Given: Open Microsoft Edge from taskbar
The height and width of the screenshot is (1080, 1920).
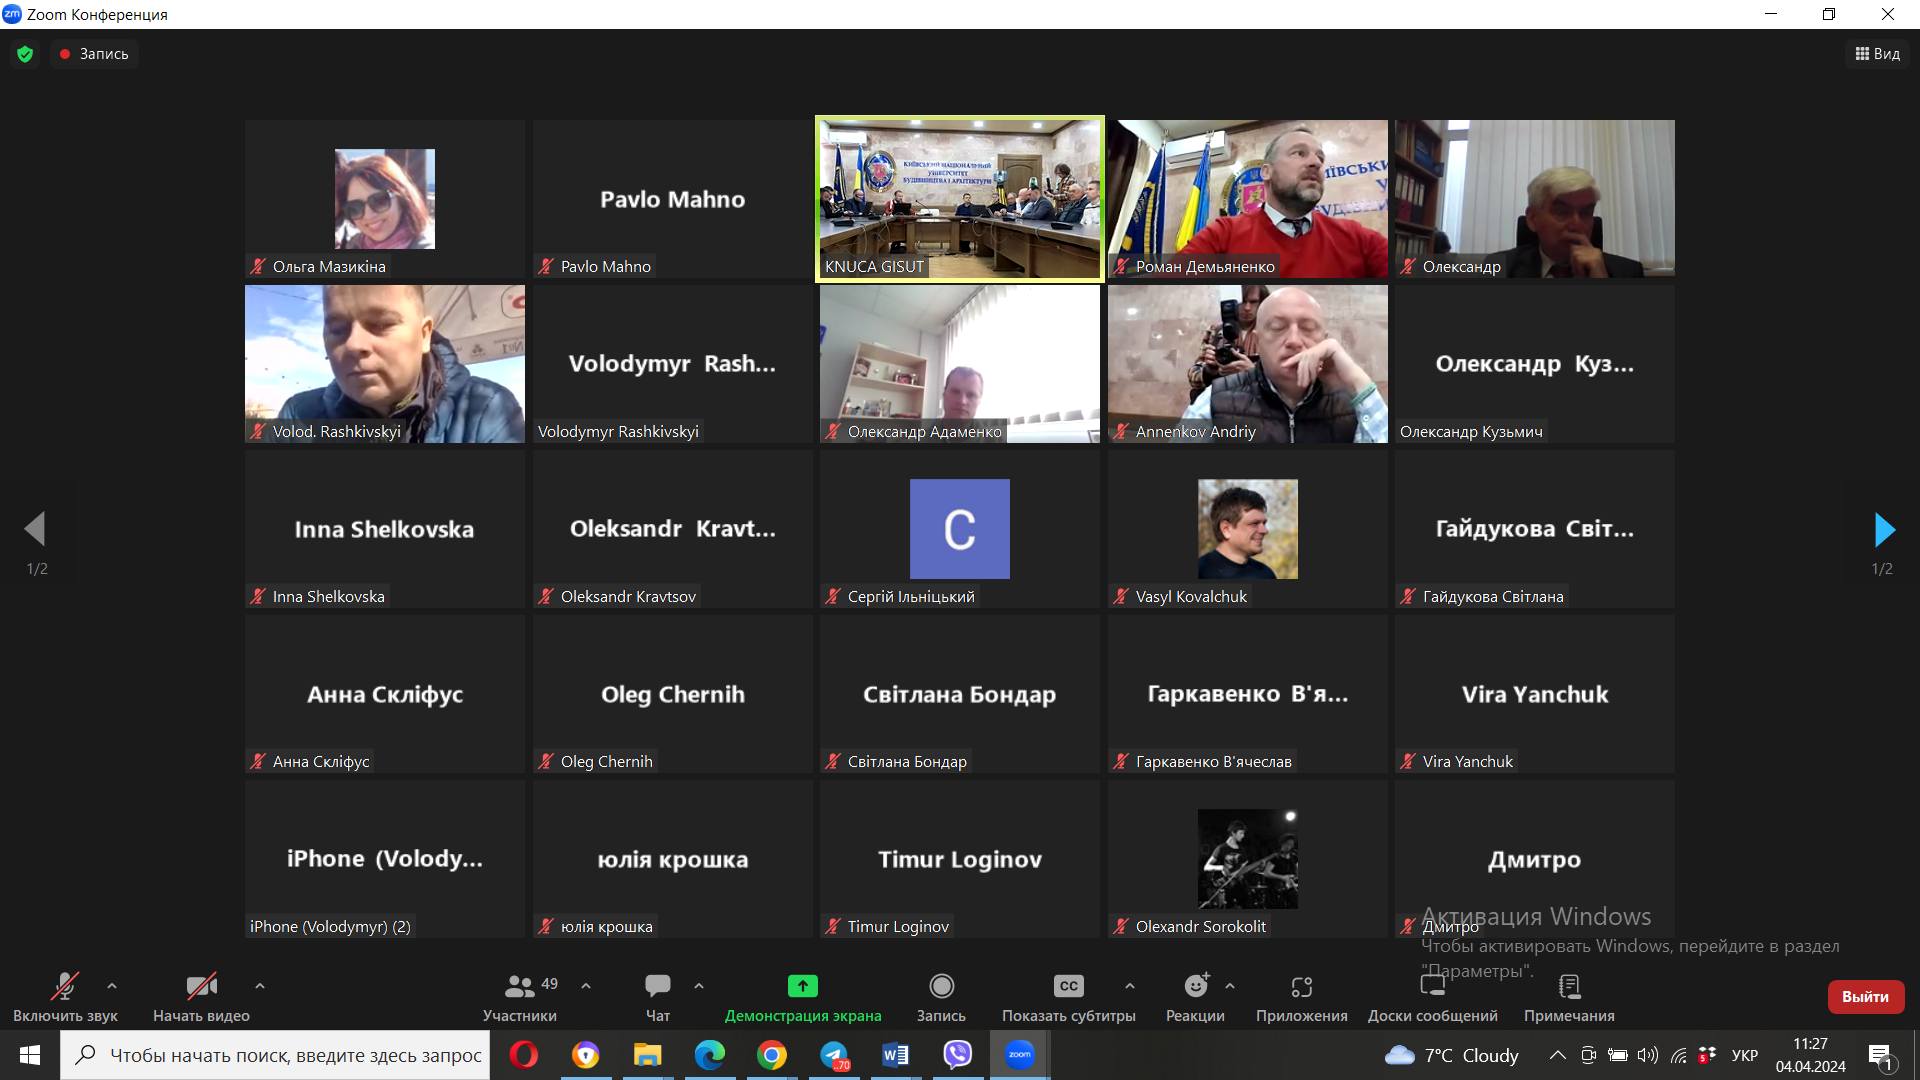Looking at the screenshot, I should tap(709, 1055).
